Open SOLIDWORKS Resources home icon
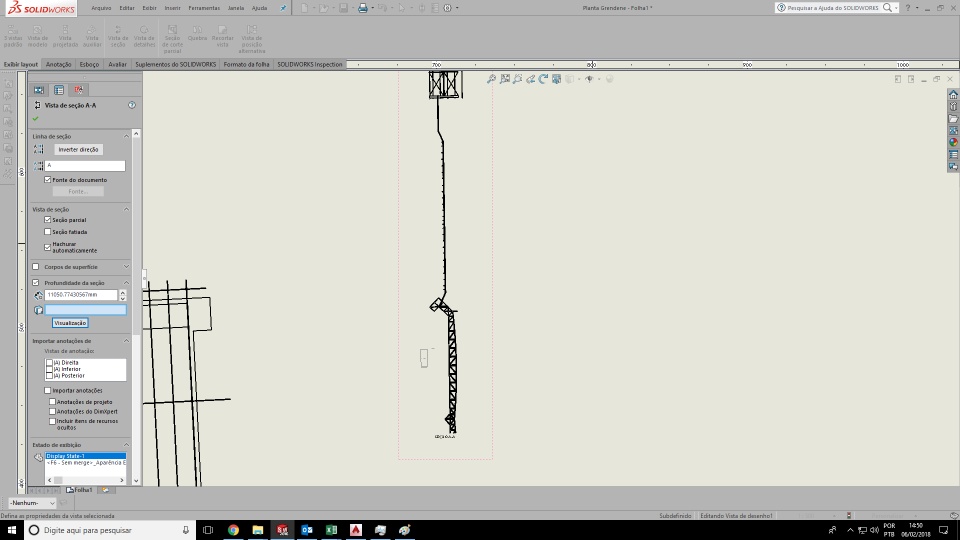Viewport: 960px width, 540px height. pyautogui.click(x=953, y=94)
